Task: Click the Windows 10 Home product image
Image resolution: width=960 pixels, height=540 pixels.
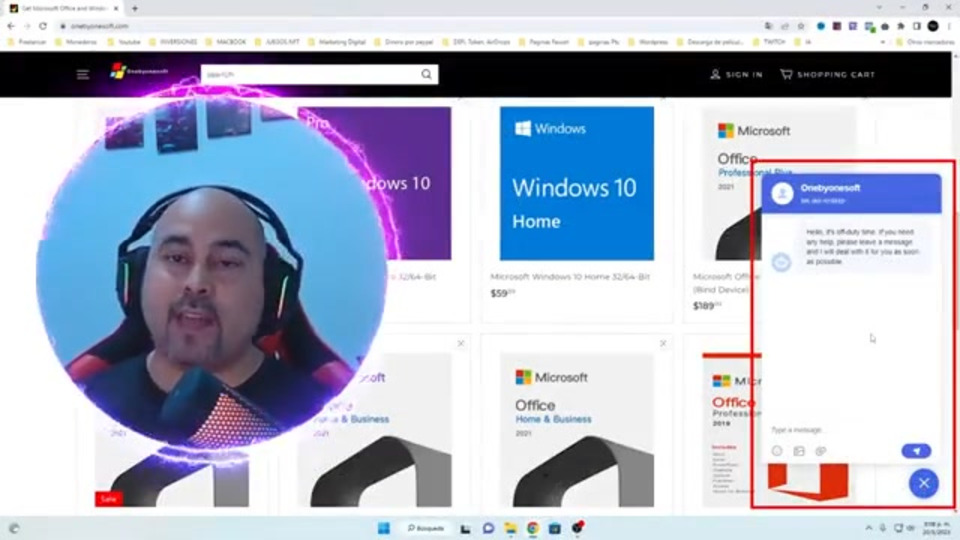Action: click(576, 183)
